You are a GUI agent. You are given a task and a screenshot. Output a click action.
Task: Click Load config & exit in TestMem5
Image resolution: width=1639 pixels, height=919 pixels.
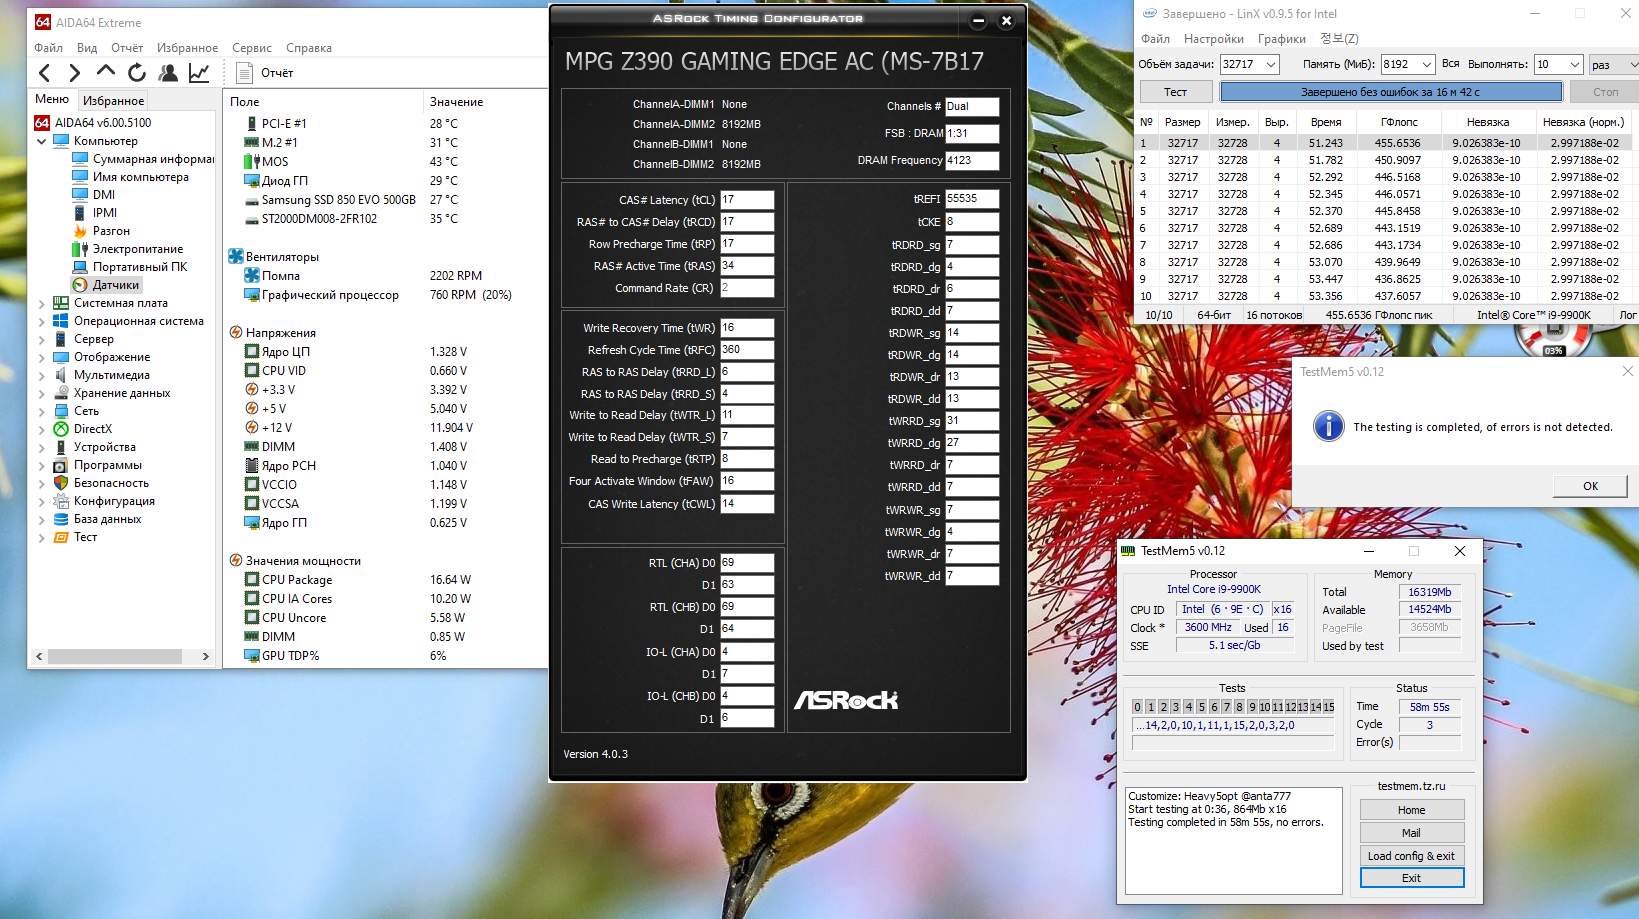(1412, 856)
